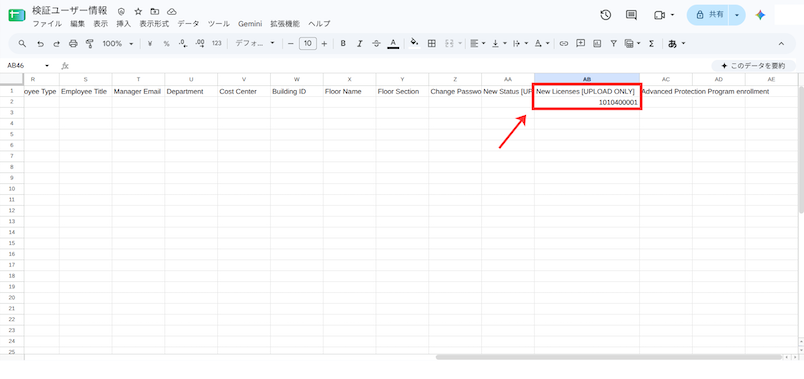Check the cloud save status icon
This screenshot has width=804, height=379.
click(172, 11)
